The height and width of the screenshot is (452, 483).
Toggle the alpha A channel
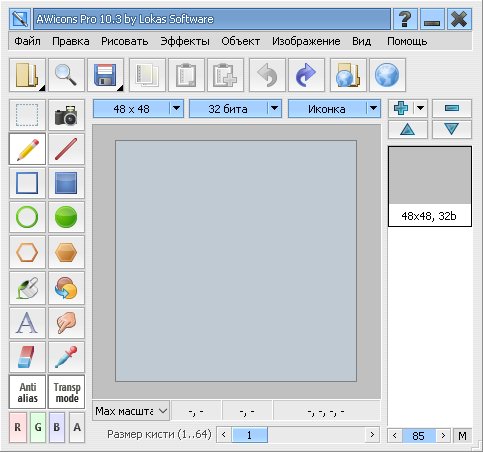(x=77, y=427)
